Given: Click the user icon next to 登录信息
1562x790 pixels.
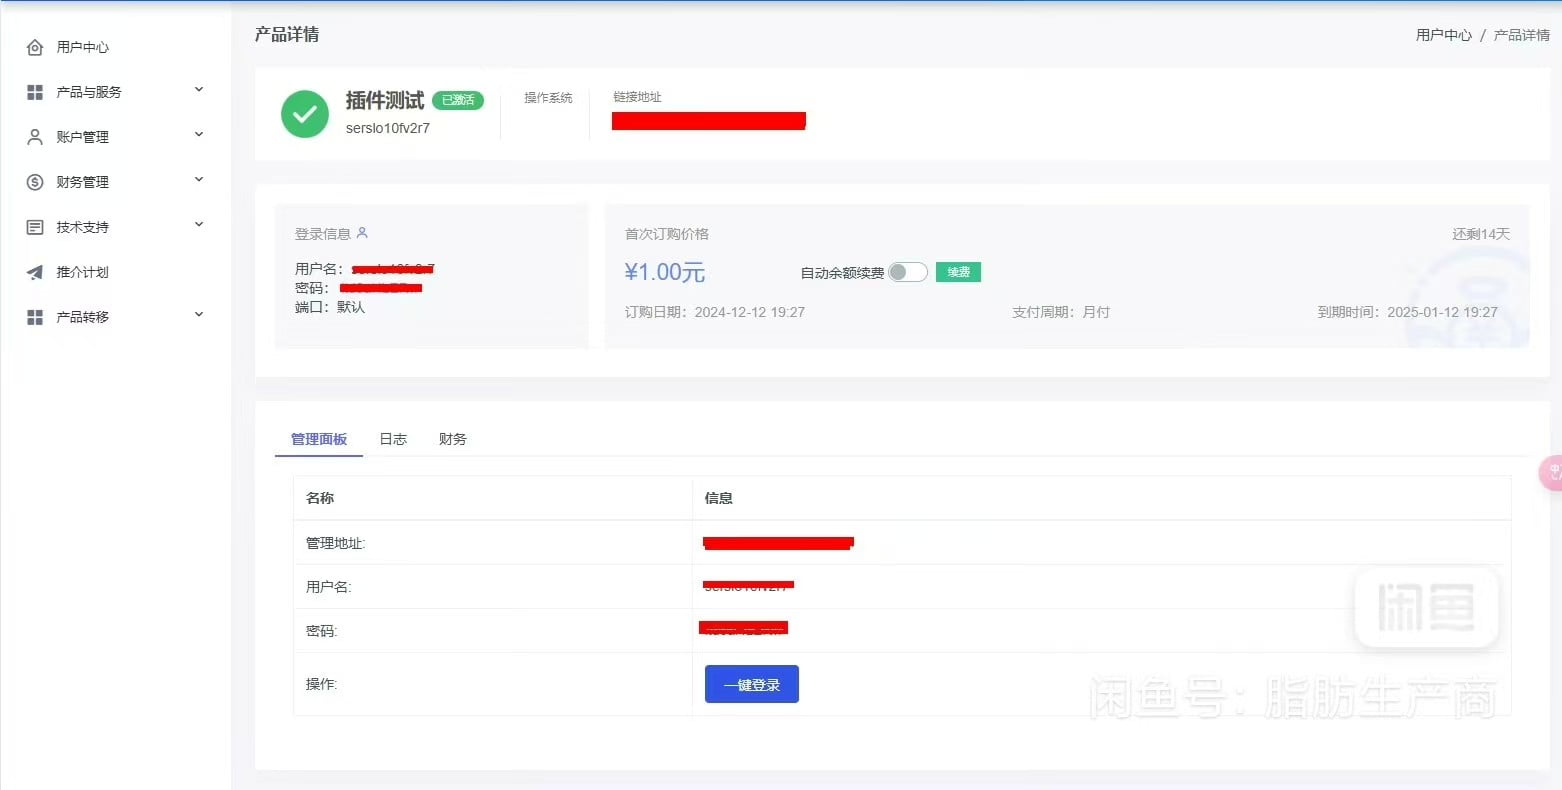Looking at the screenshot, I should pyautogui.click(x=362, y=233).
